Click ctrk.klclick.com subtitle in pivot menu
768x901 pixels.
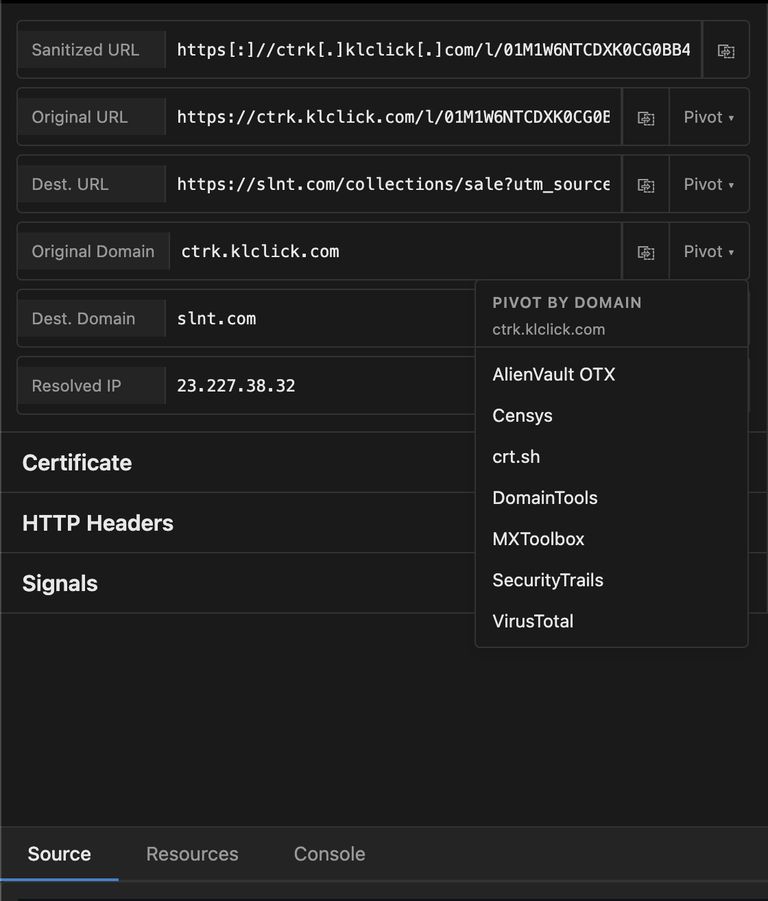coord(549,329)
